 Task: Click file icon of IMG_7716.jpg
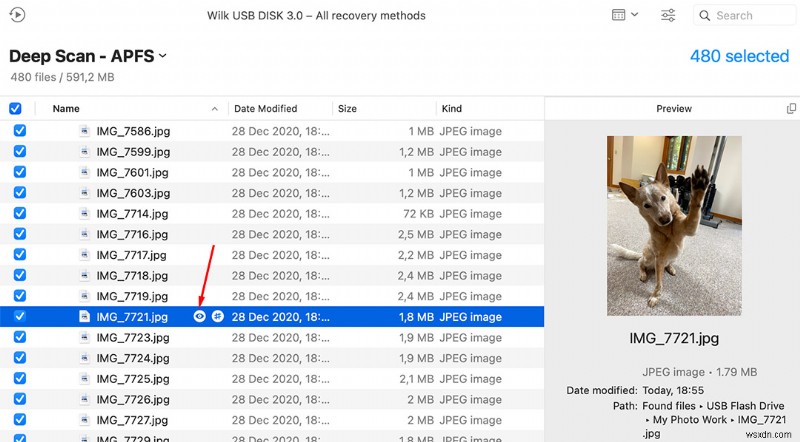click(85, 234)
